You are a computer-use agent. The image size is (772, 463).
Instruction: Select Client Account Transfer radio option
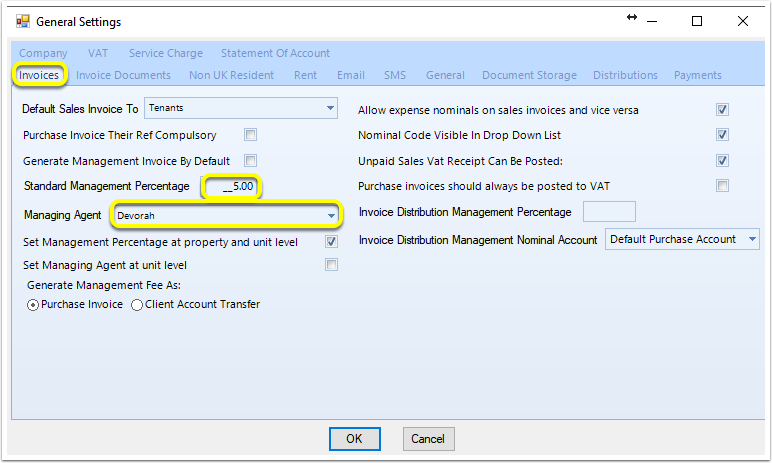click(137, 305)
